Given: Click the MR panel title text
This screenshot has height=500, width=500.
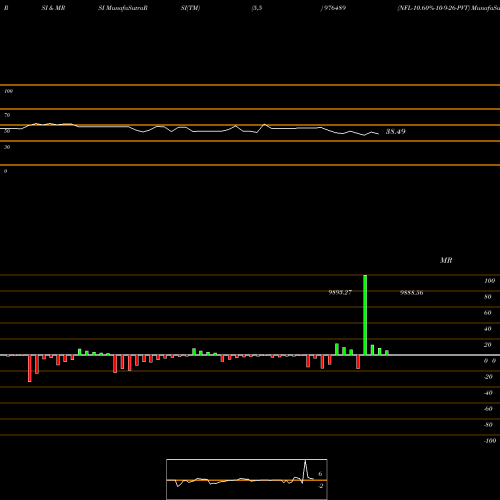Looking at the screenshot, I should [446, 260].
